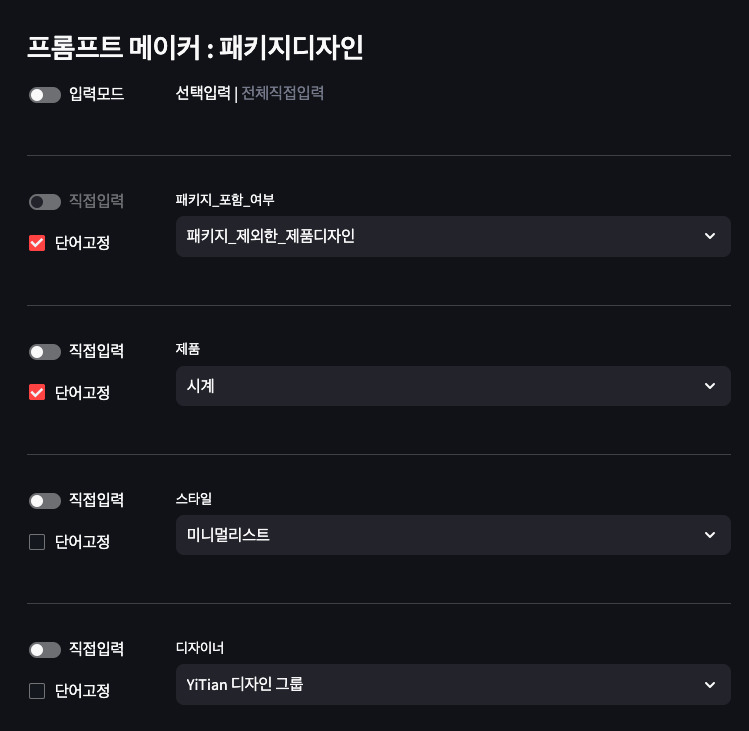Toggle the 입력모드 switch
This screenshot has height=731, width=749.
[45, 95]
